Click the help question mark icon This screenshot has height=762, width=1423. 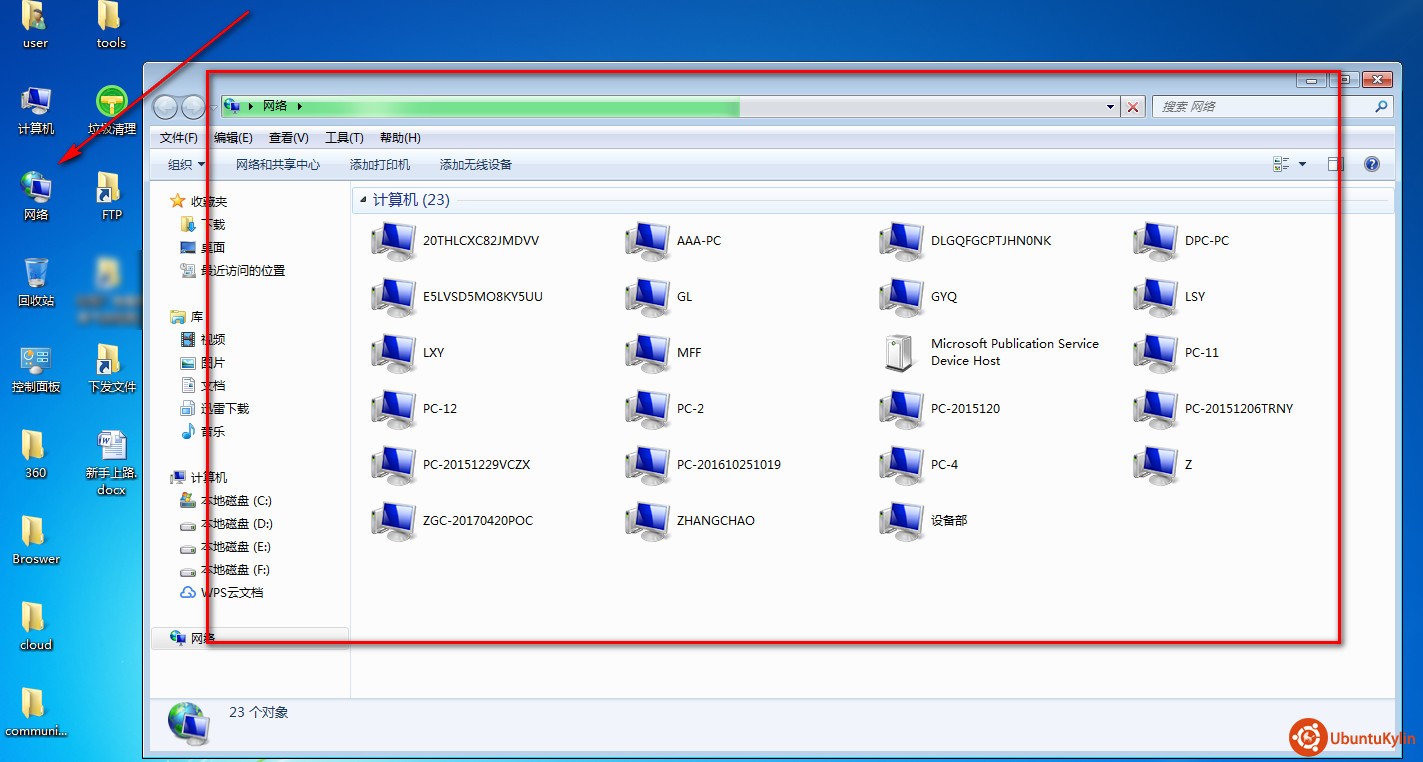(x=1372, y=164)
